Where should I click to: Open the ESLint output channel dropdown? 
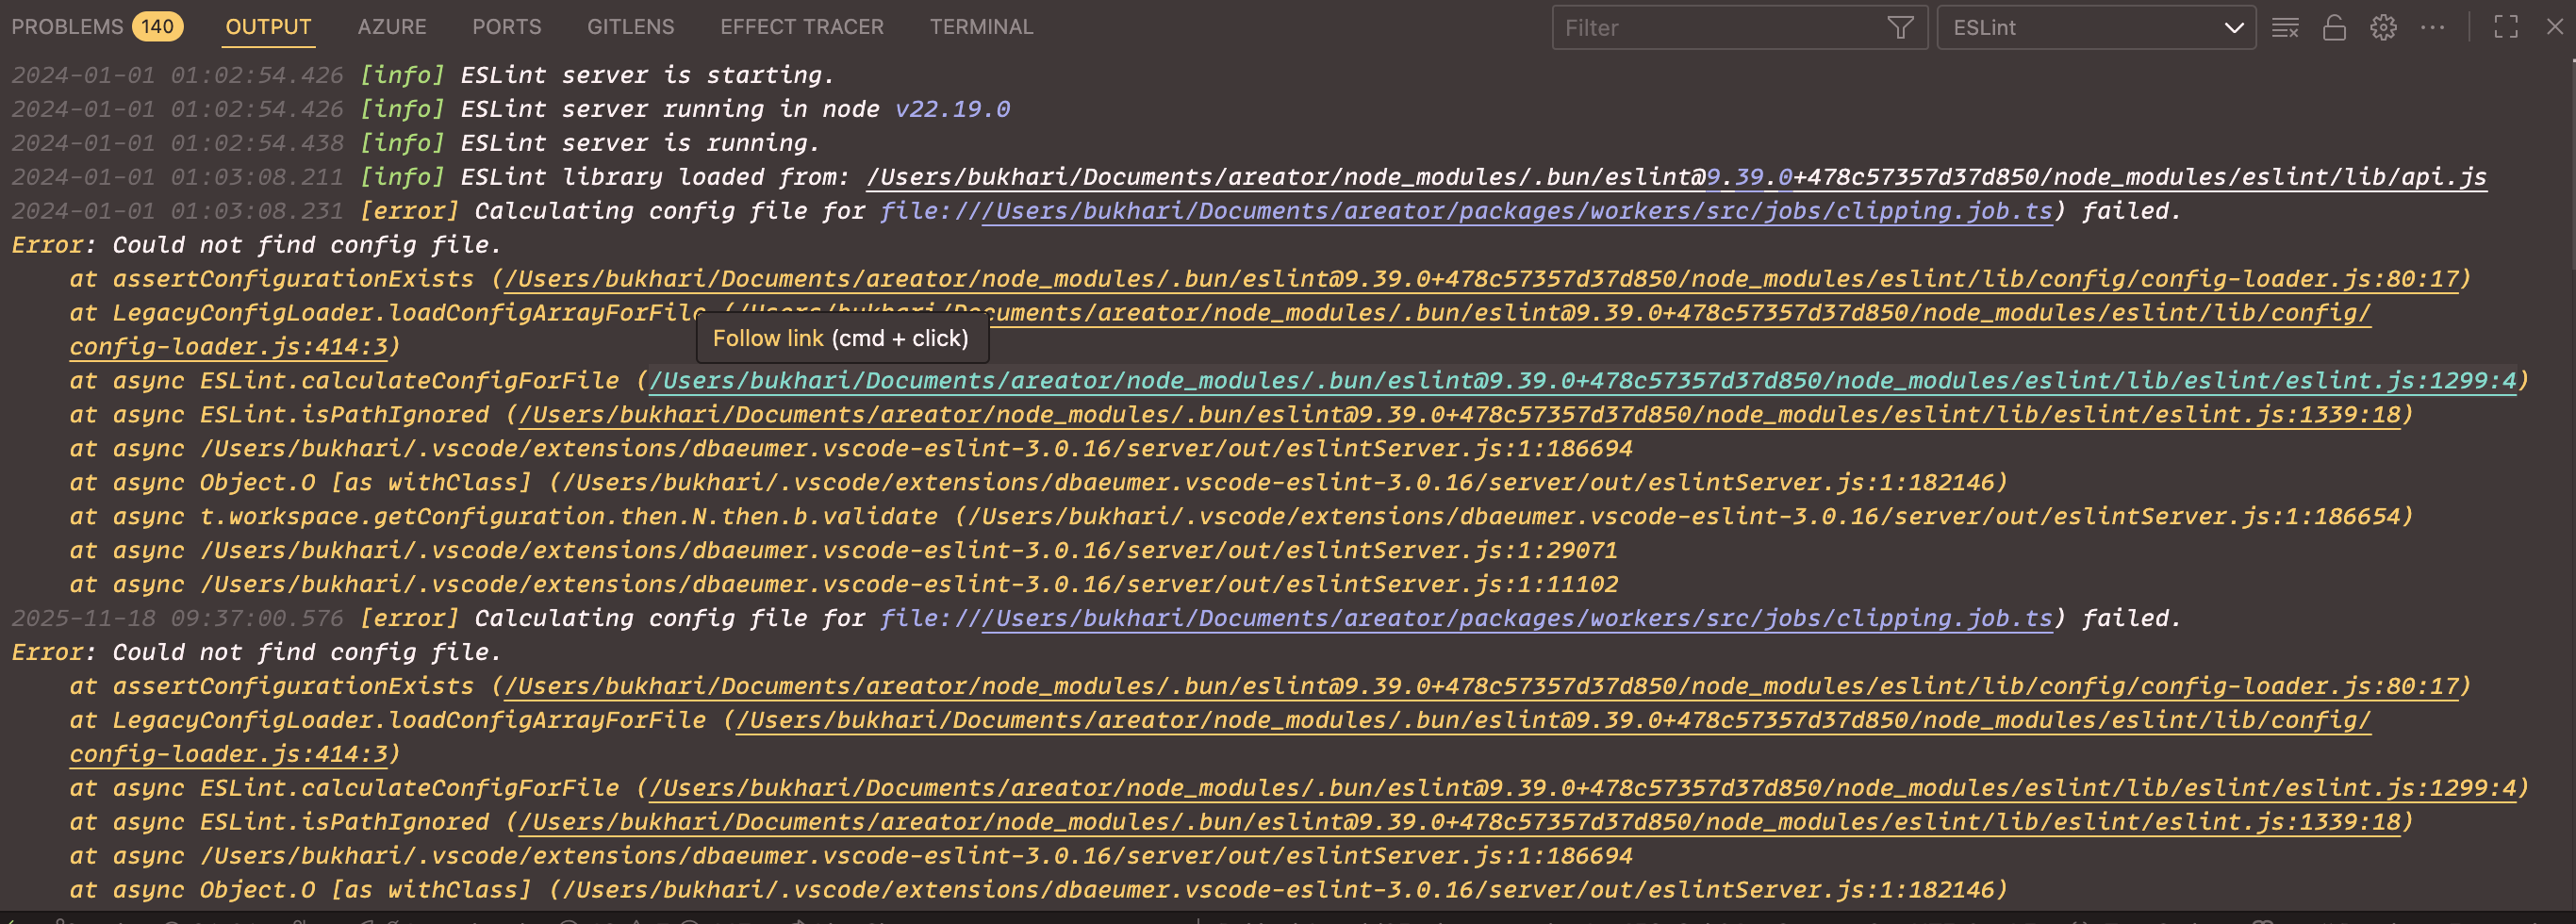click(x=2096, y=28)
